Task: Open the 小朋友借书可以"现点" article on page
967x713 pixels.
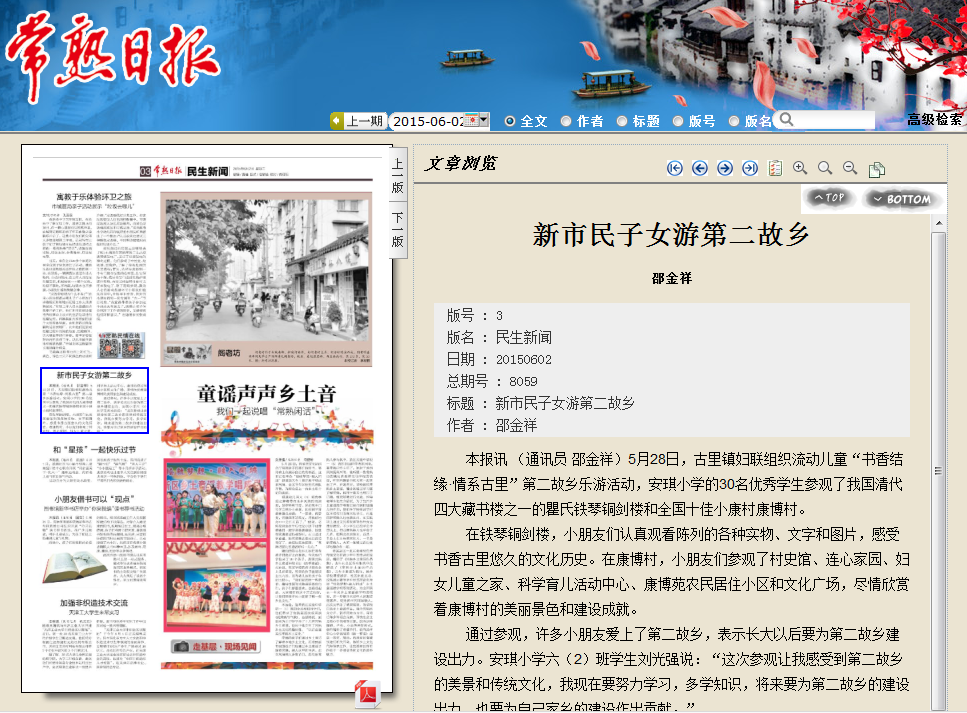Action: pos(94,498)
